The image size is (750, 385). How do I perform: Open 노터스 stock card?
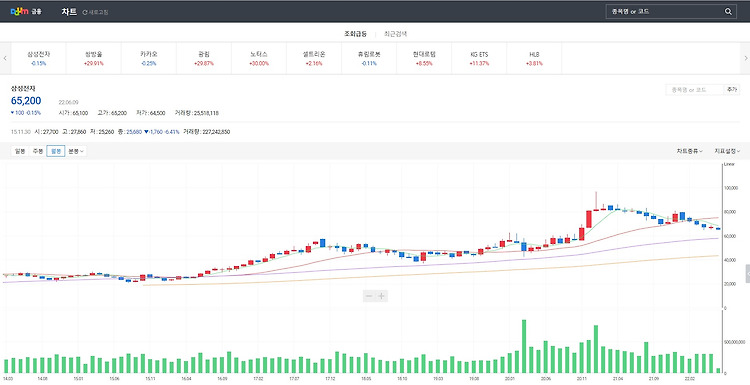click(259, 58)
